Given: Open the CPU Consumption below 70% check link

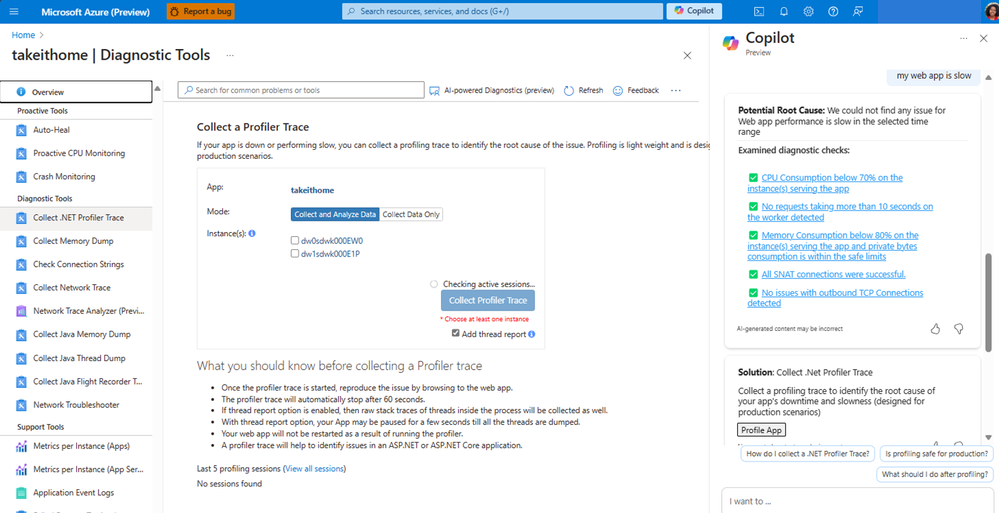Looking at the screenshot, I should 825,183.
